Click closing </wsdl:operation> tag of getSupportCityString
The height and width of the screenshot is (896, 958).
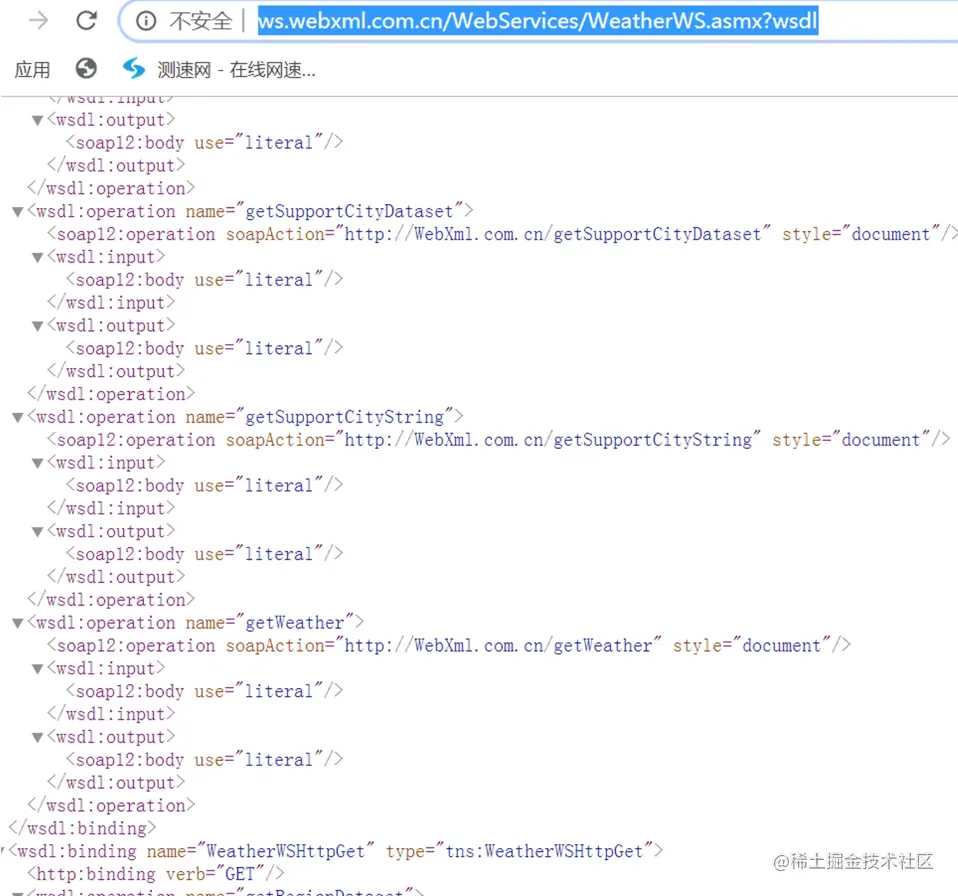(111, 600)
